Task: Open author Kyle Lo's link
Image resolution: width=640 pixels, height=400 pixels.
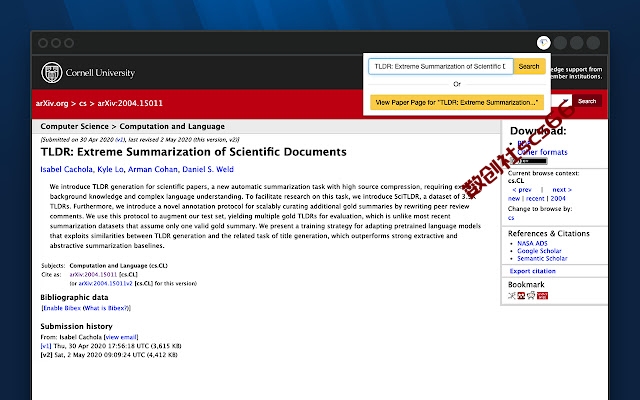Action: click(110, 169)
